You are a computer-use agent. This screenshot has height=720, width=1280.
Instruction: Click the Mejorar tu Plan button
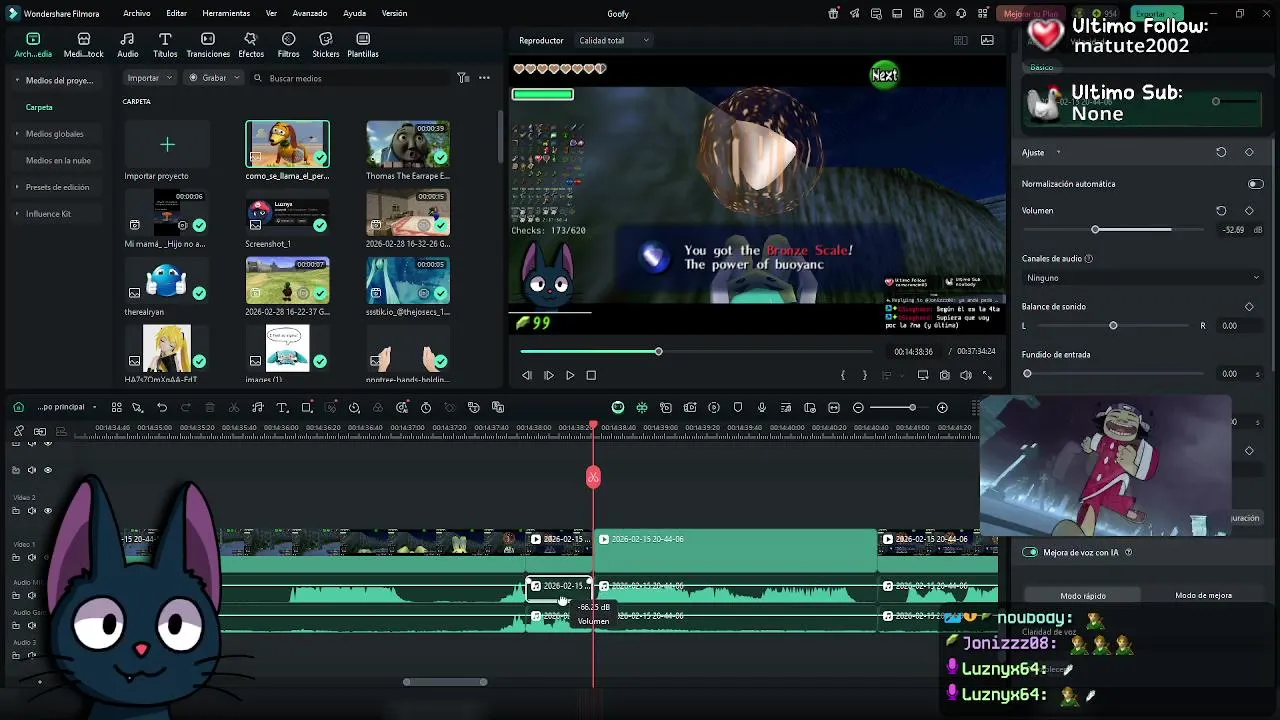coord(1030,14)
